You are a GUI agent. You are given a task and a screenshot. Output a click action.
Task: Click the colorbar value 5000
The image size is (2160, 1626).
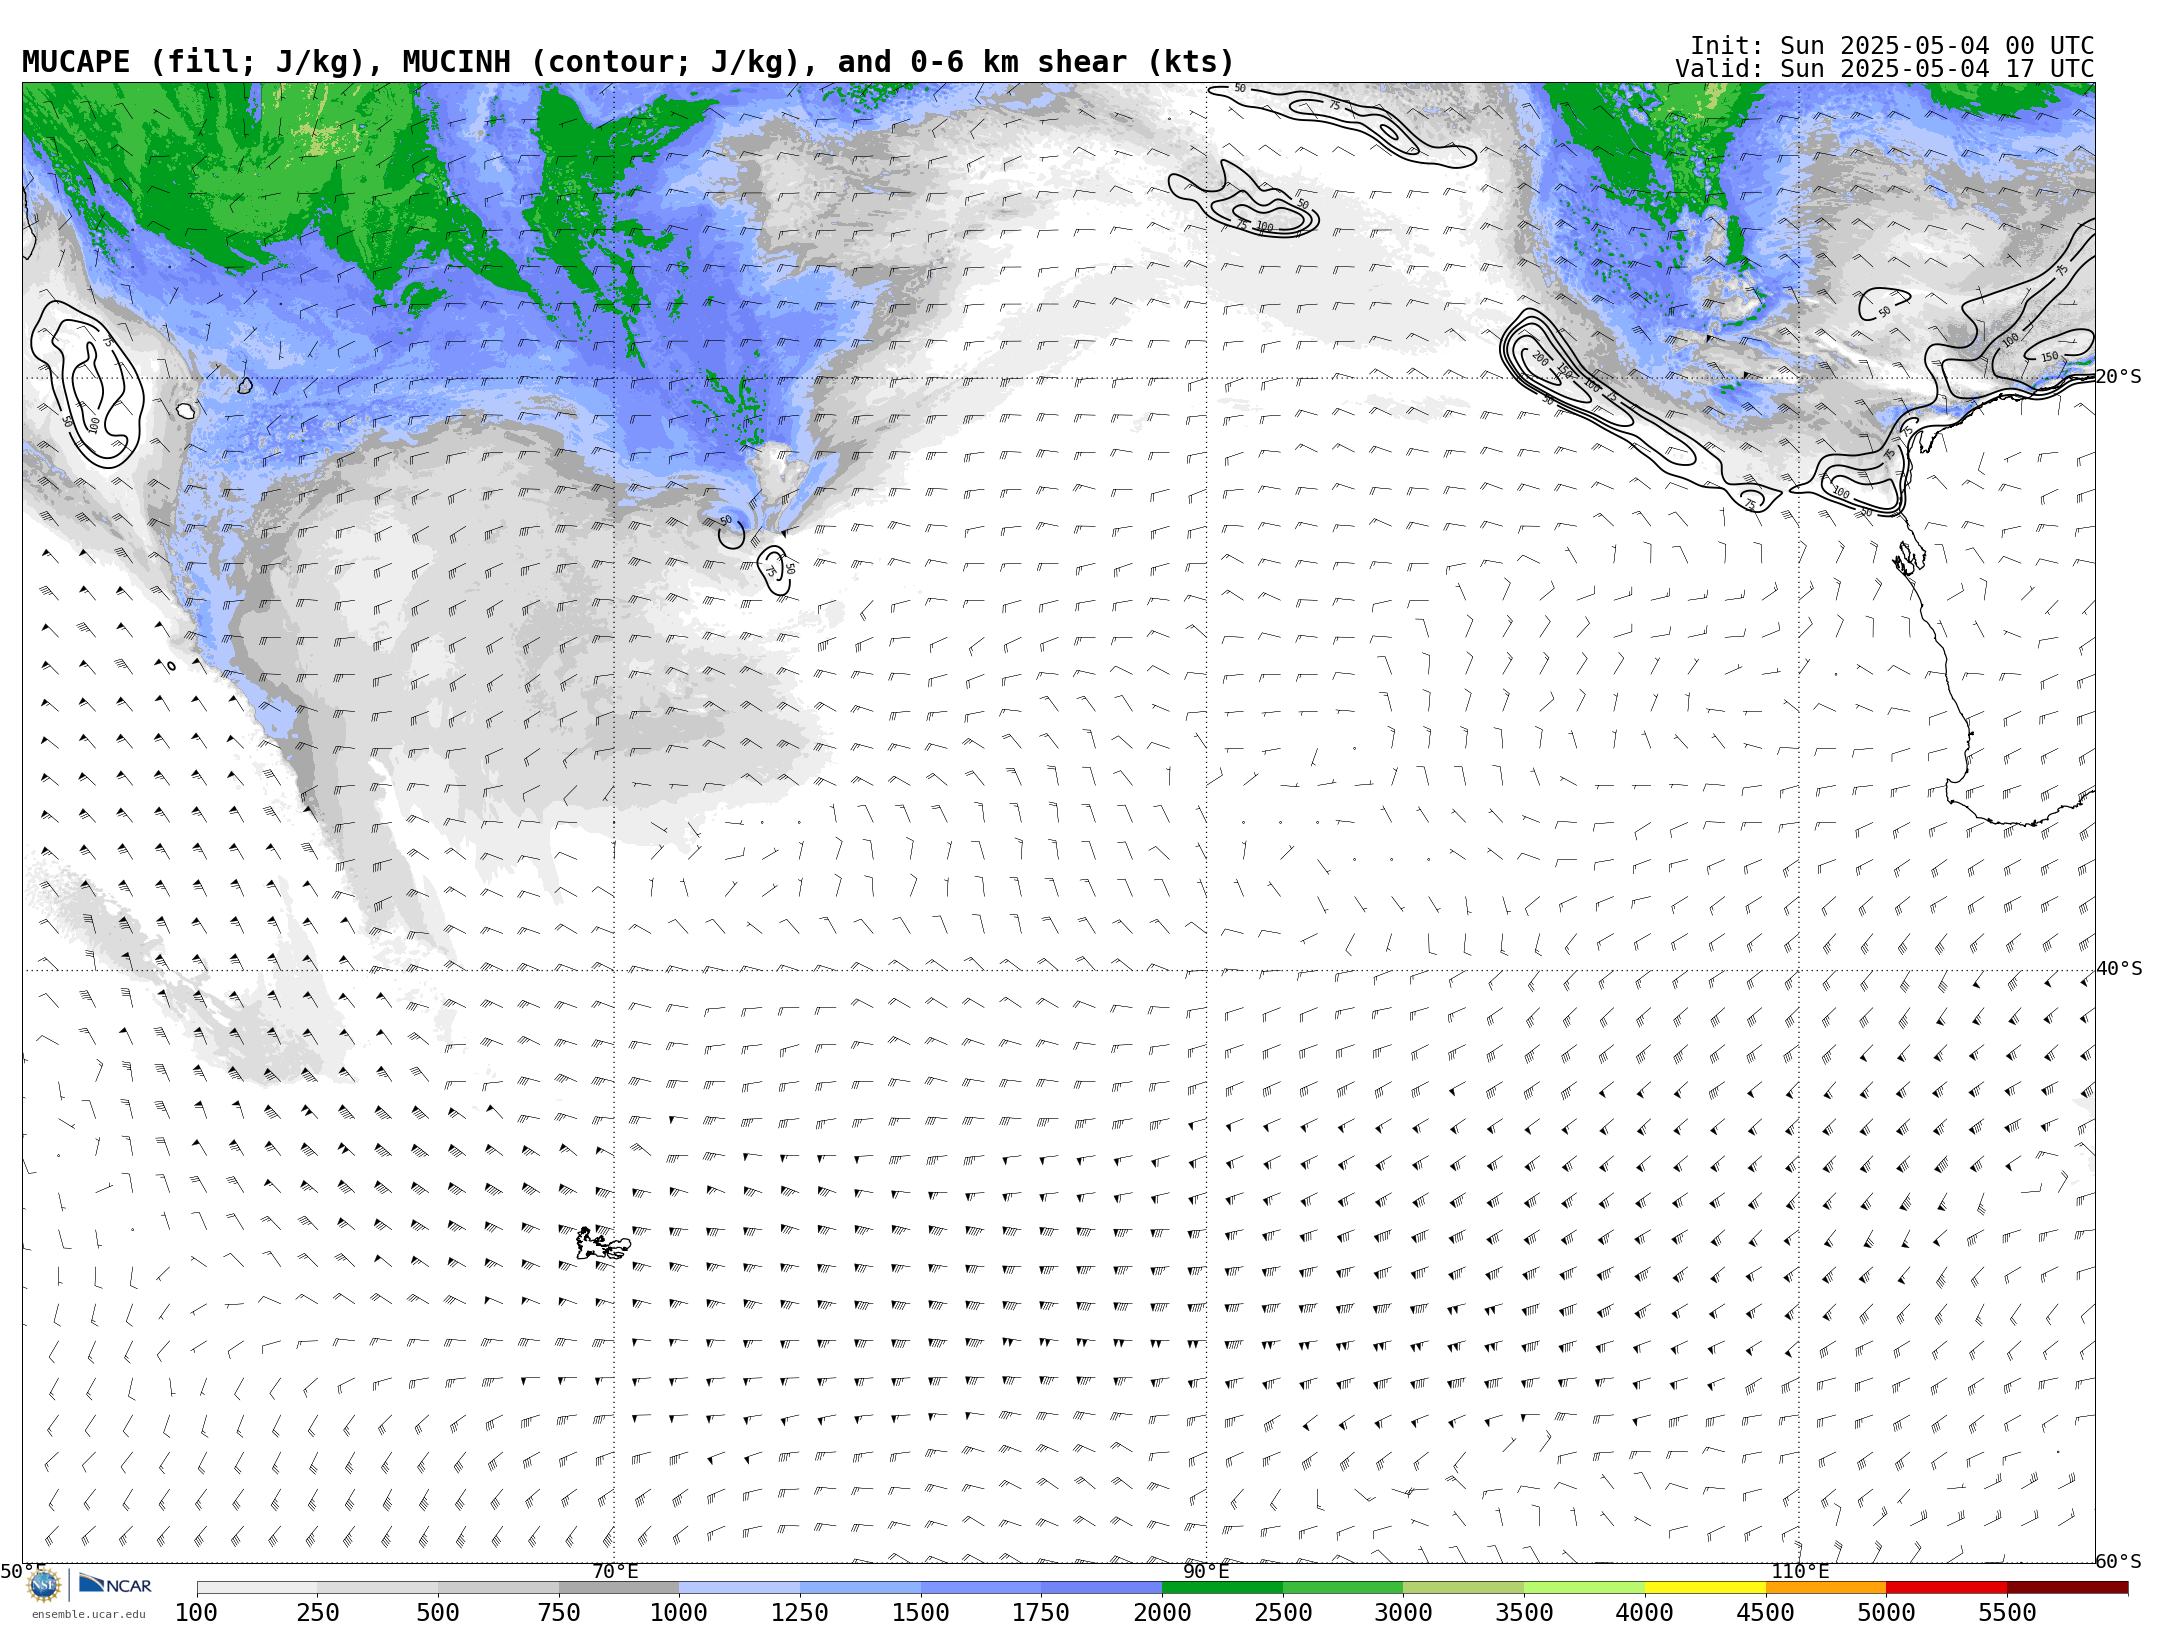(x=1886, y=1612)
